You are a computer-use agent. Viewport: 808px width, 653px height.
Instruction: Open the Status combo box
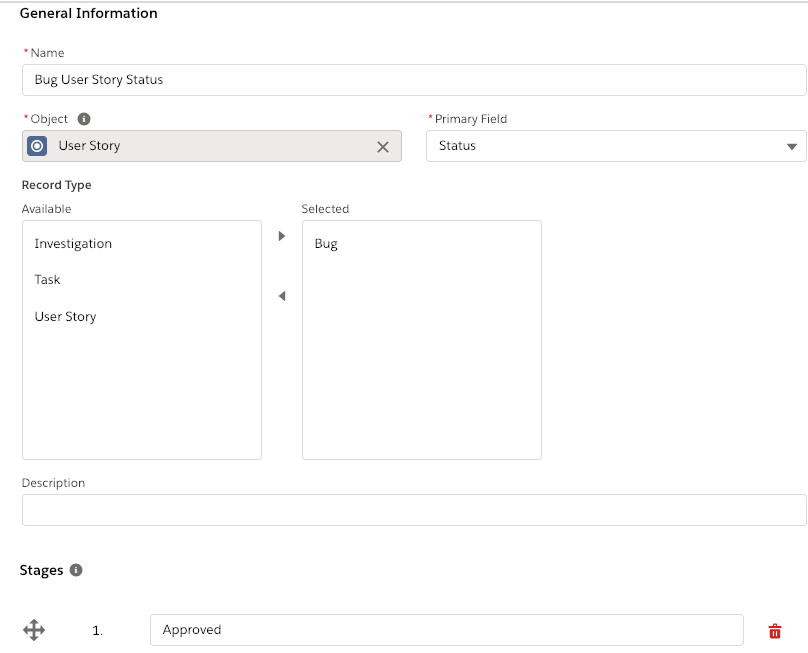616,146
